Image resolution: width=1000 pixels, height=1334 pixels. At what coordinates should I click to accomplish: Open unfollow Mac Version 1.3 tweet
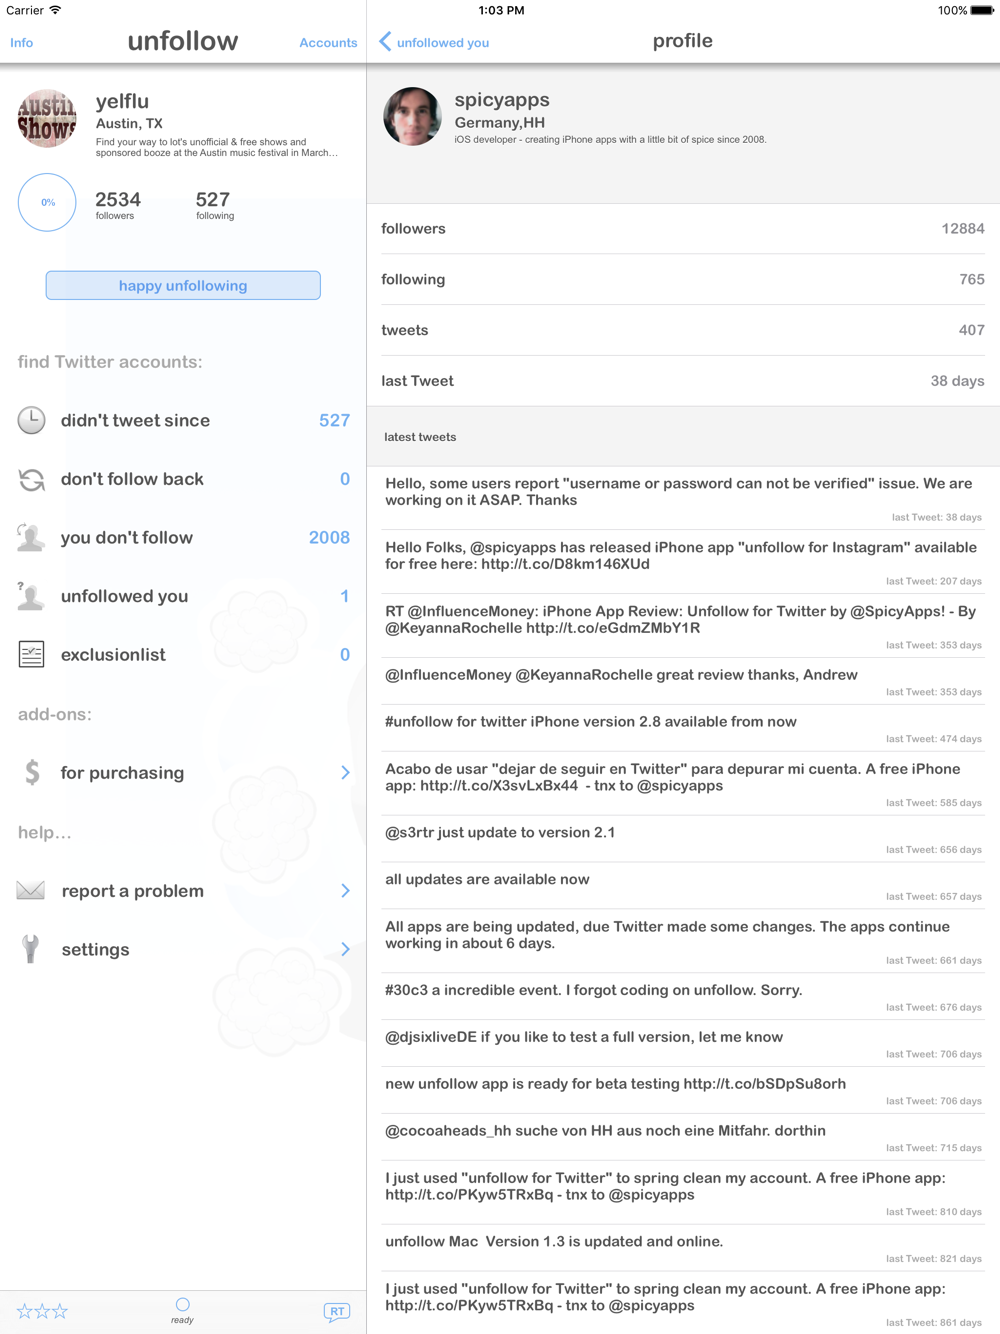tap(683, 1248)
